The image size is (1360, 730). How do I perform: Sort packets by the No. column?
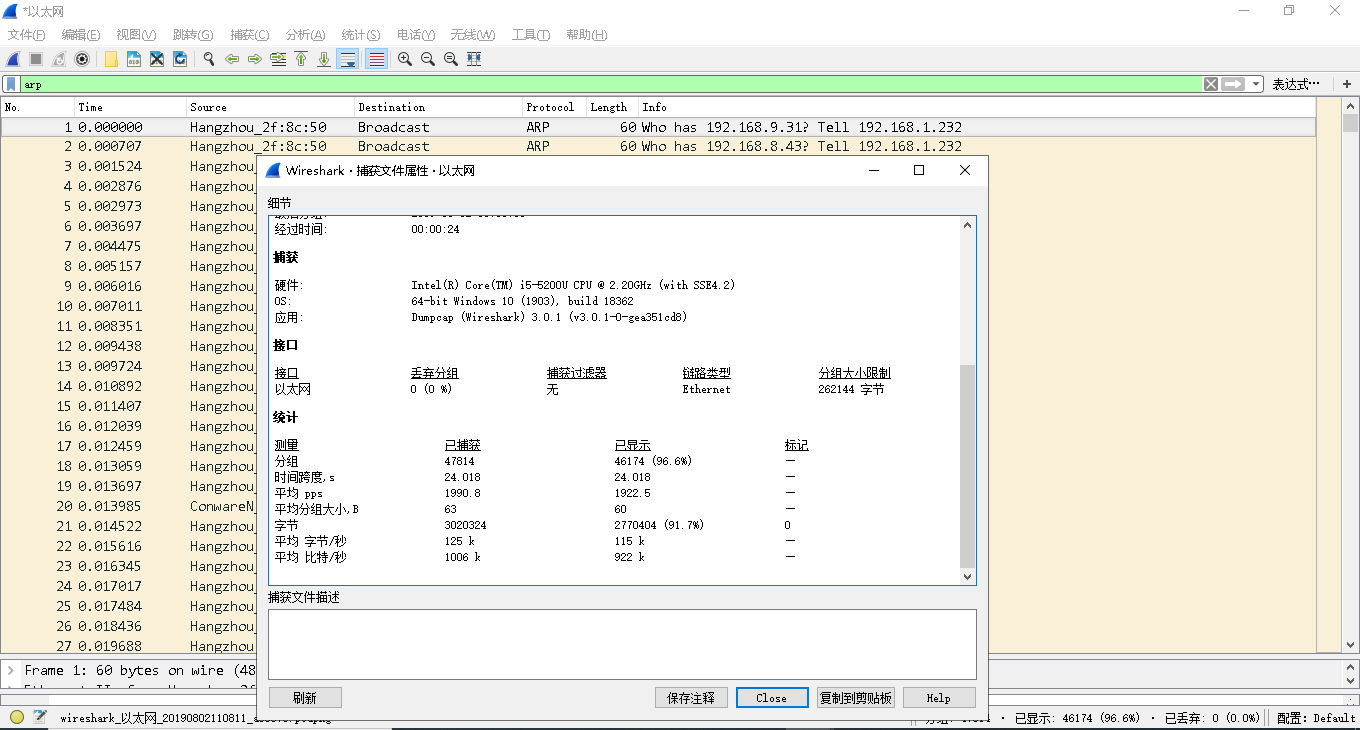[x=38, y=107]
